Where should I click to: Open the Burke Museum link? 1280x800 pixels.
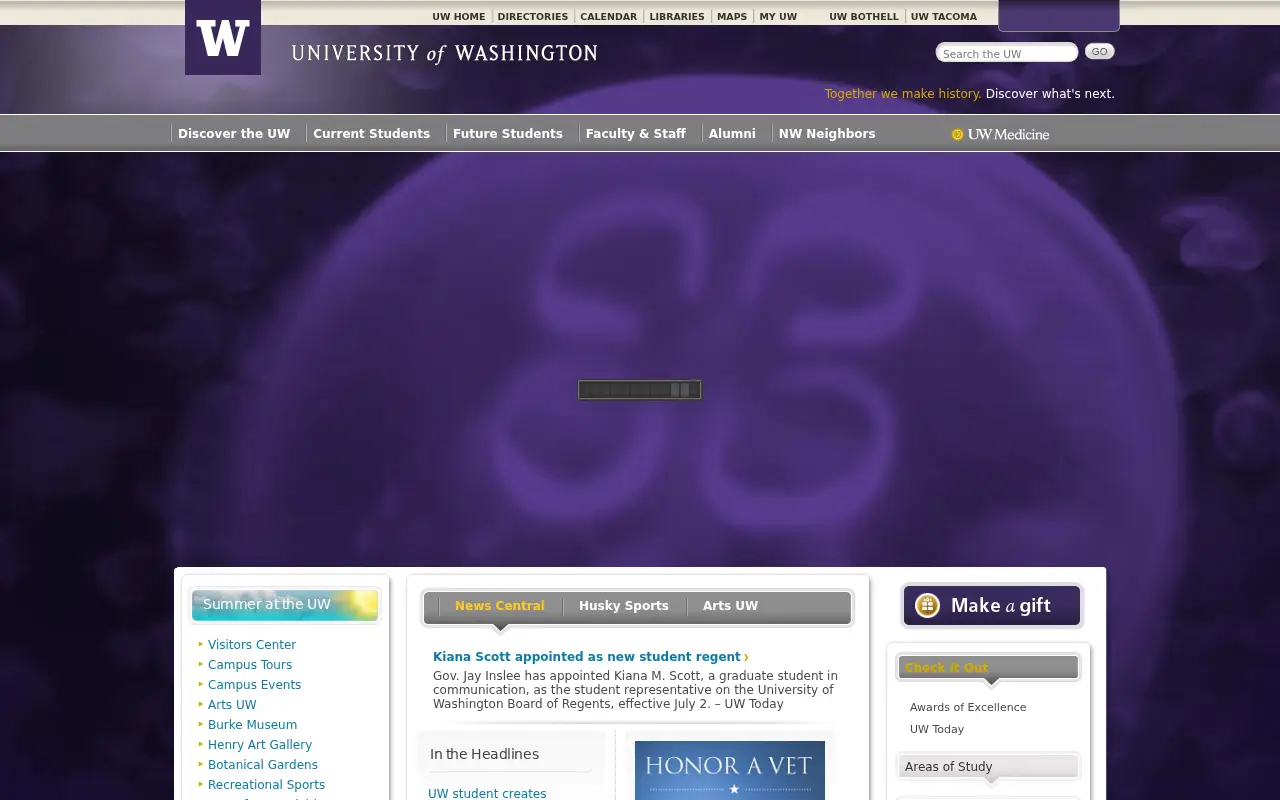pyautogui.click(x=252, y=725)
